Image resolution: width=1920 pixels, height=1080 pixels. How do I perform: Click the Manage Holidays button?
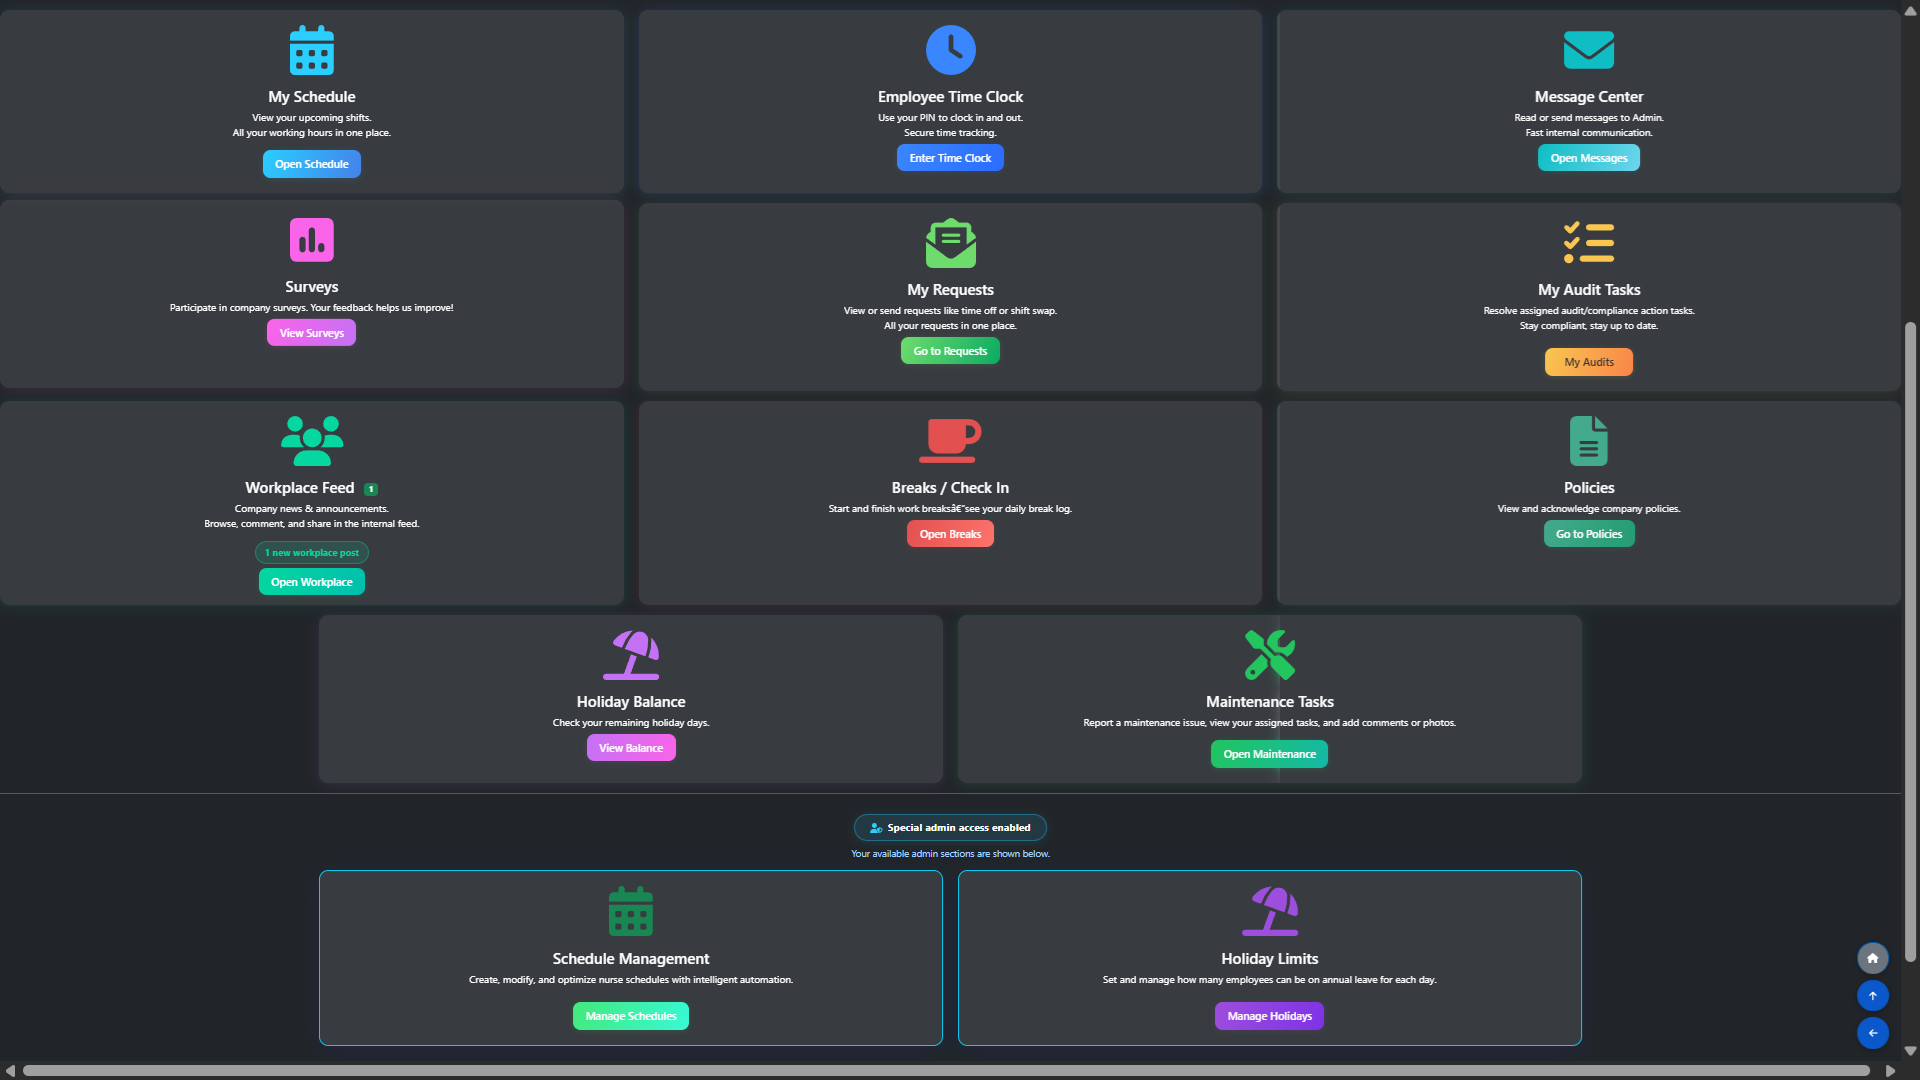1269,1016
